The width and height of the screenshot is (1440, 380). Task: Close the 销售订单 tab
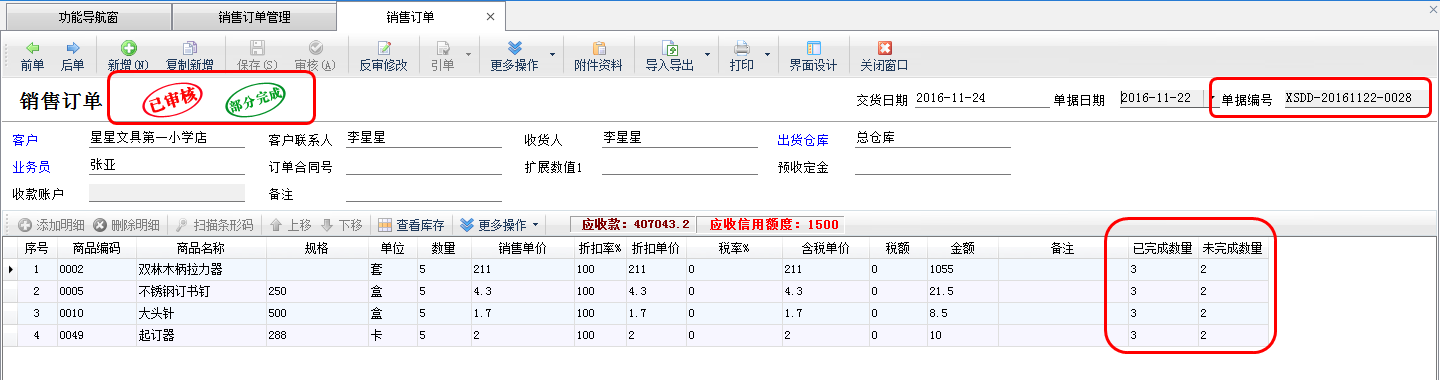pyautogui.click(x=490, y=17)
